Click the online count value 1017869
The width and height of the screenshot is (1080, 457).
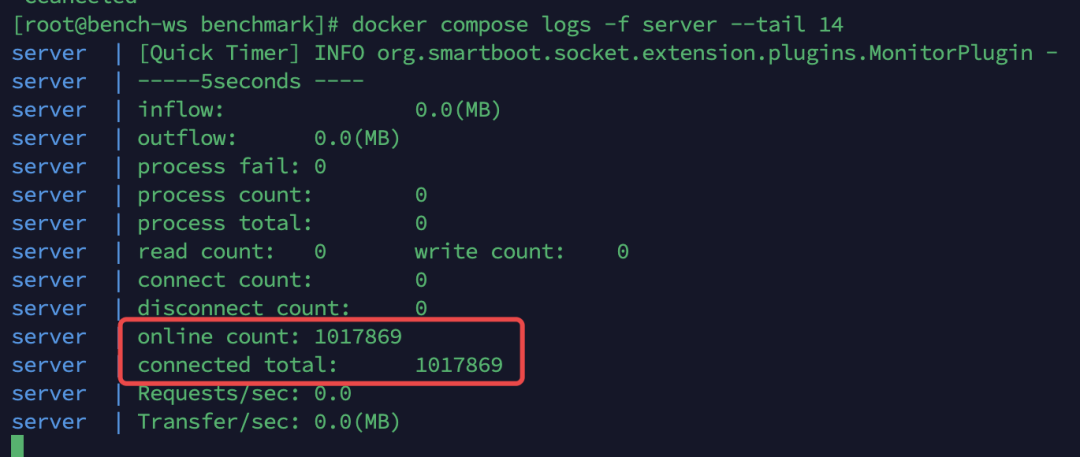pyautogui.click(x=358, y=337)
